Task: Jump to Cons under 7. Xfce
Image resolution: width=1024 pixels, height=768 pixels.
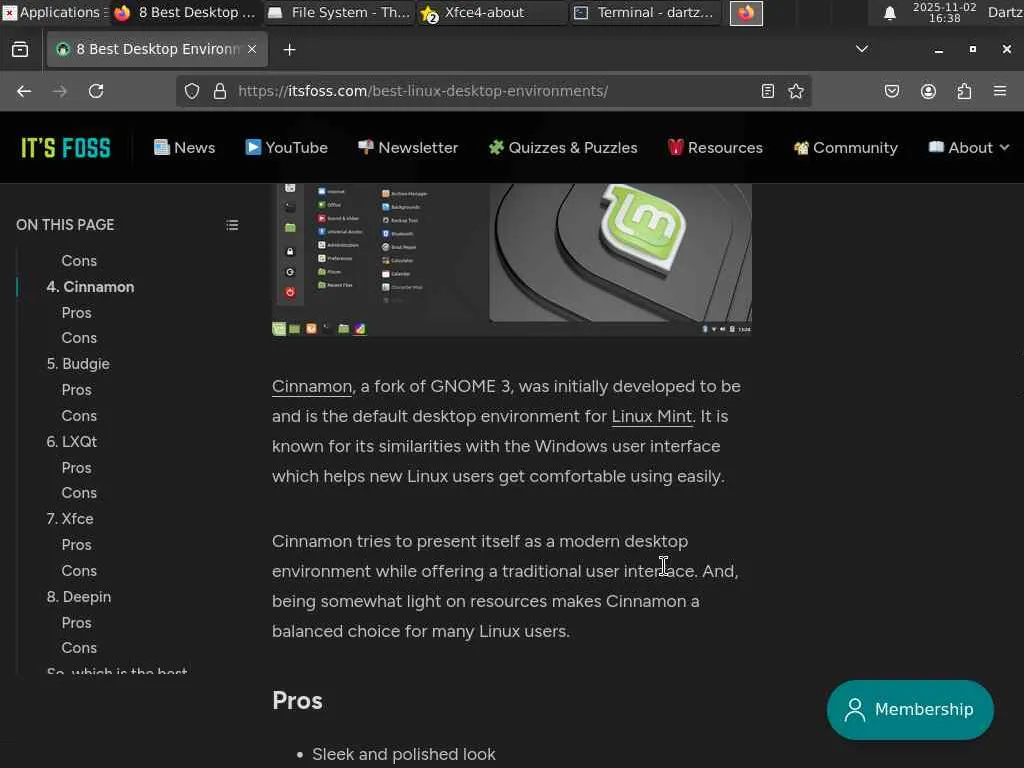Action: click(79, 571)
